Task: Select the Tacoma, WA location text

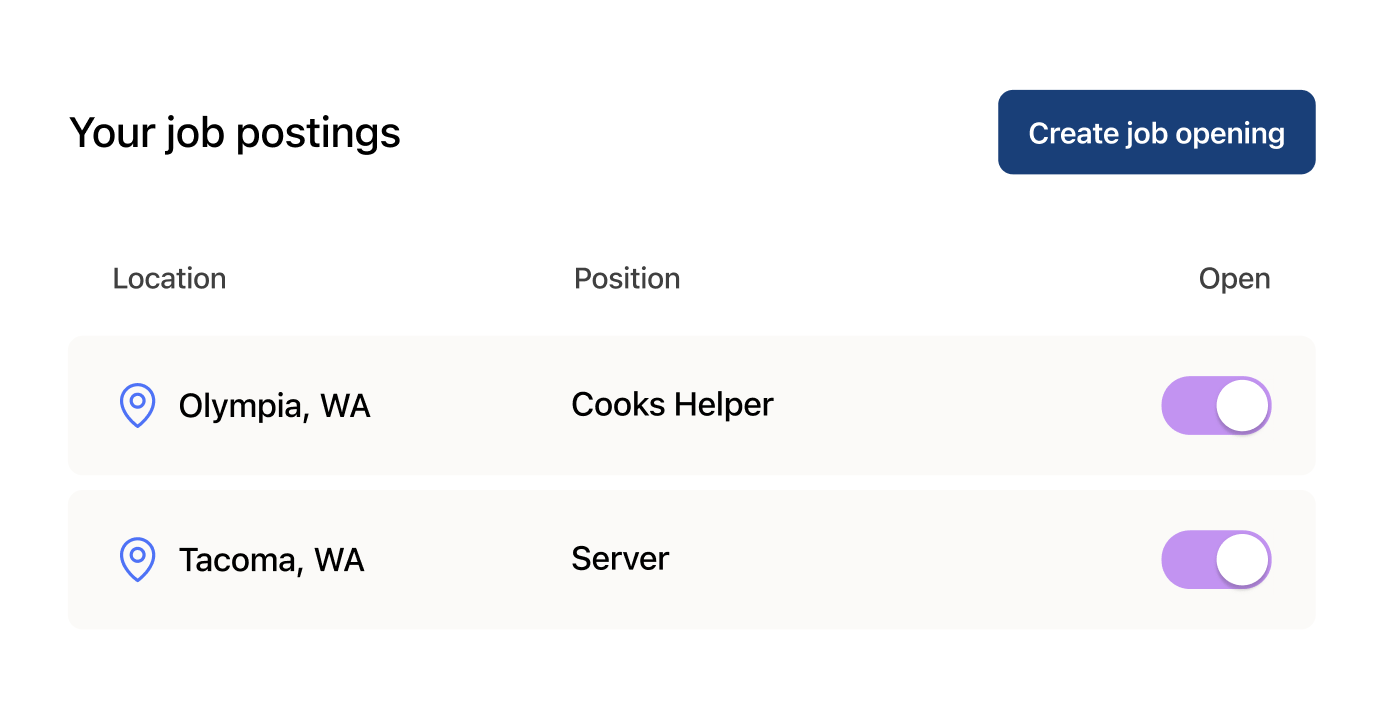Action: [271, 560]
